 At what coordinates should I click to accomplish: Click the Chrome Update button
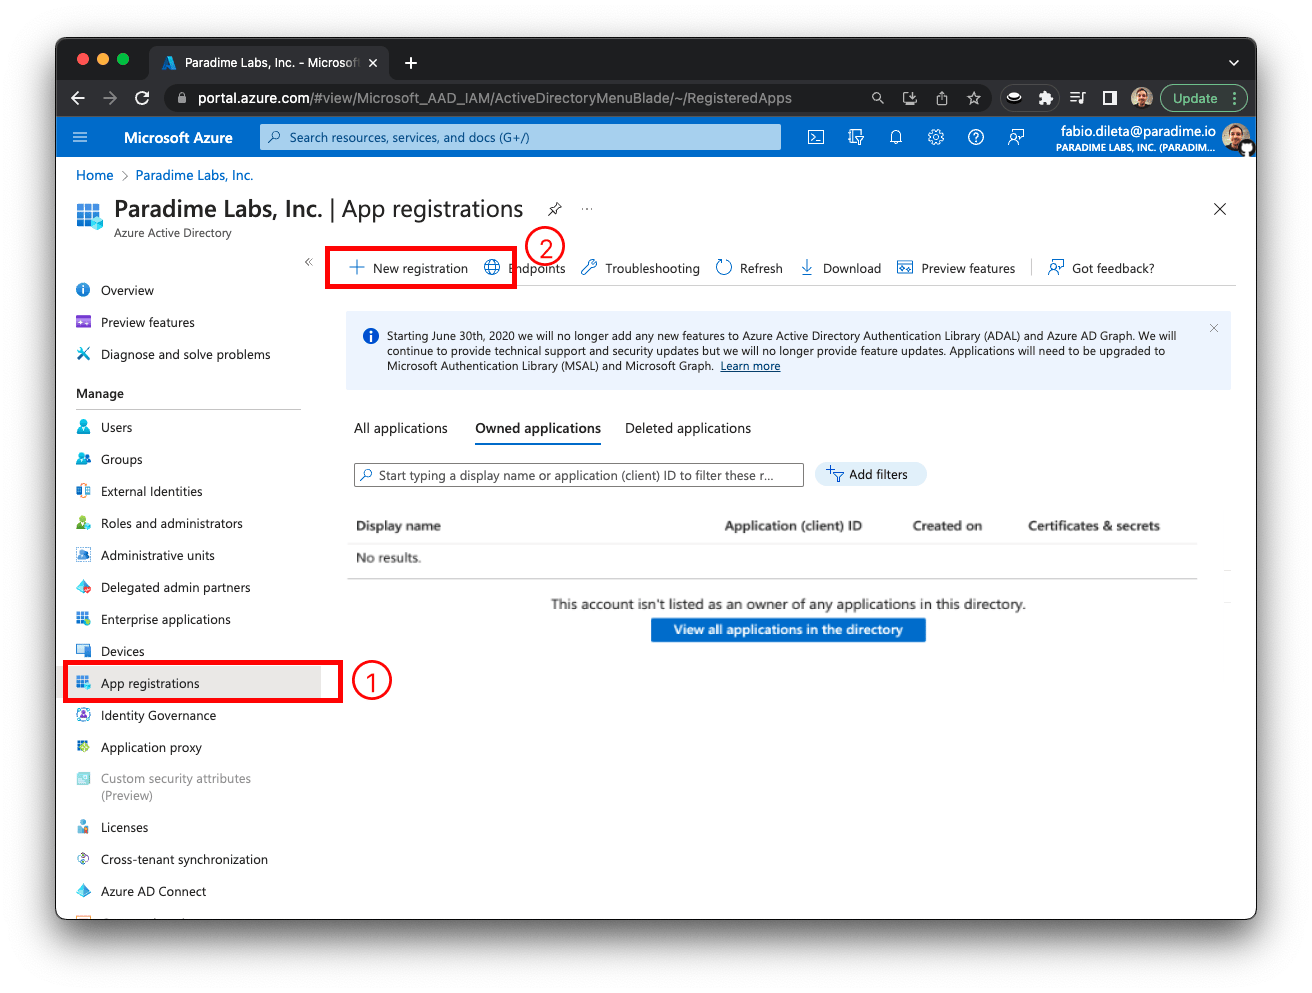pyautogui.click(x=1203, y=98)
